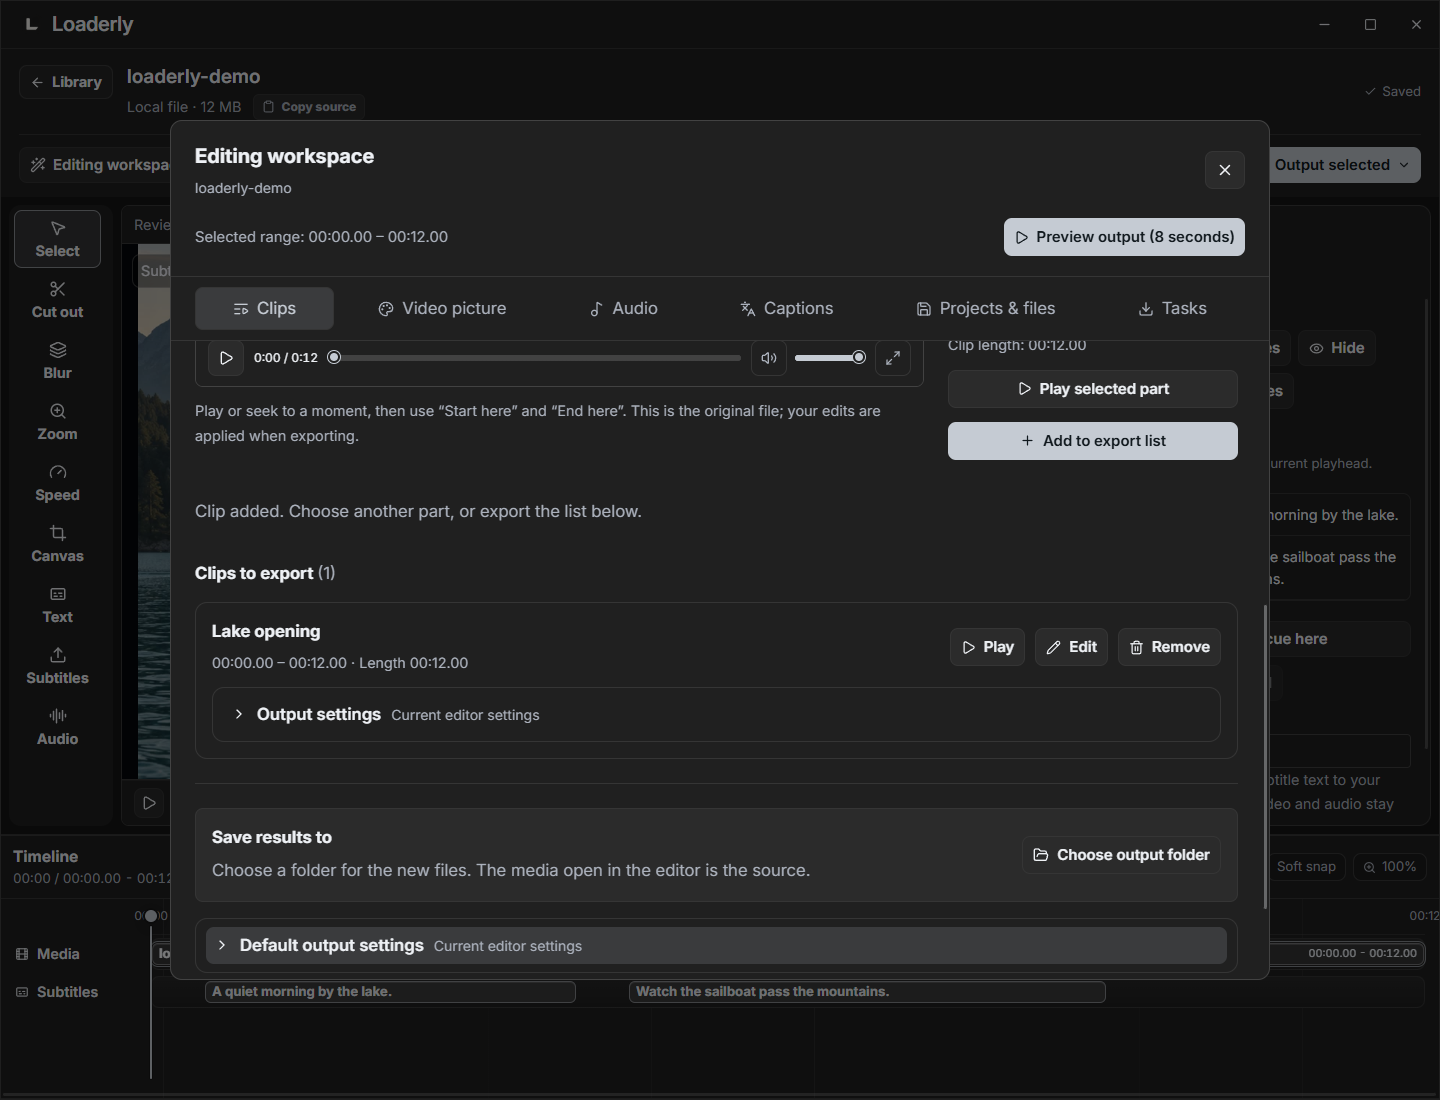
Task: Minimize the Loaderly window
Action: pos(1324,24)
